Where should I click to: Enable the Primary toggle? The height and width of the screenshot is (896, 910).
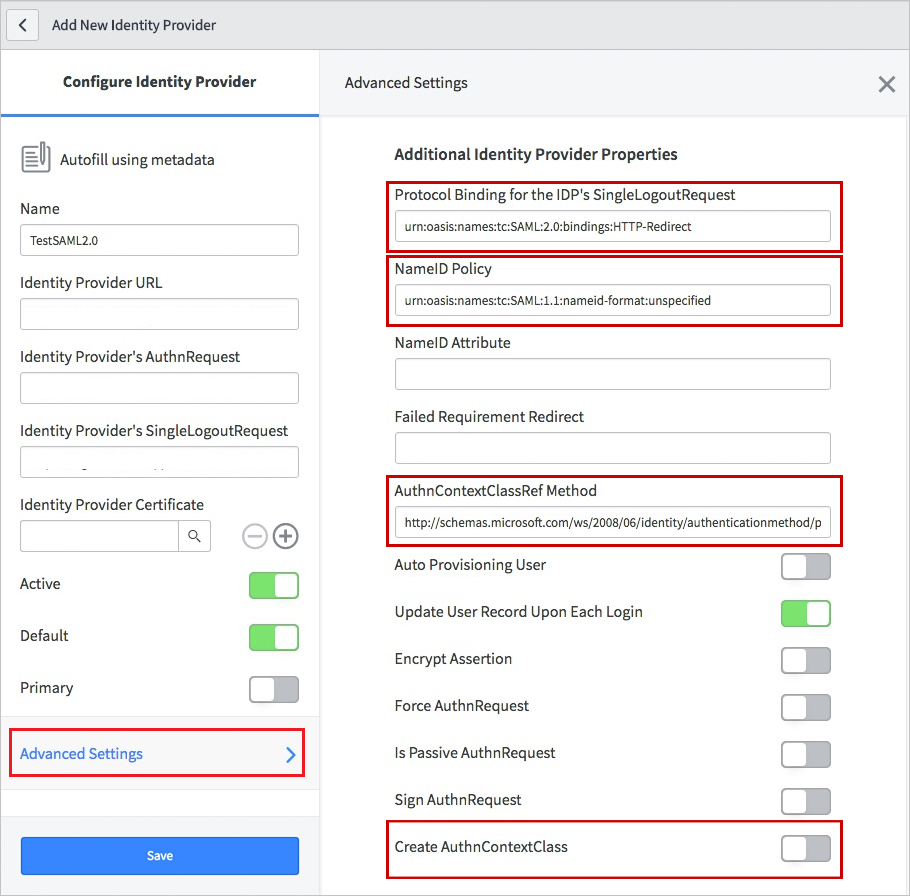(x=273, y=689)
